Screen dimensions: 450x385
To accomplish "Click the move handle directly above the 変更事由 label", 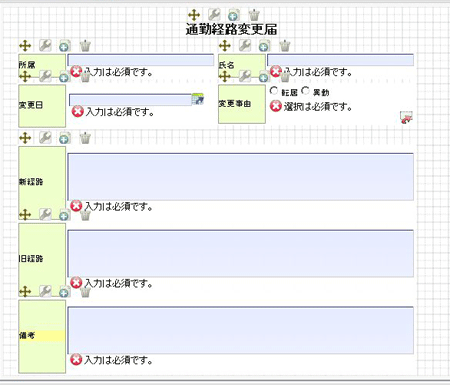I will [225, 76].
